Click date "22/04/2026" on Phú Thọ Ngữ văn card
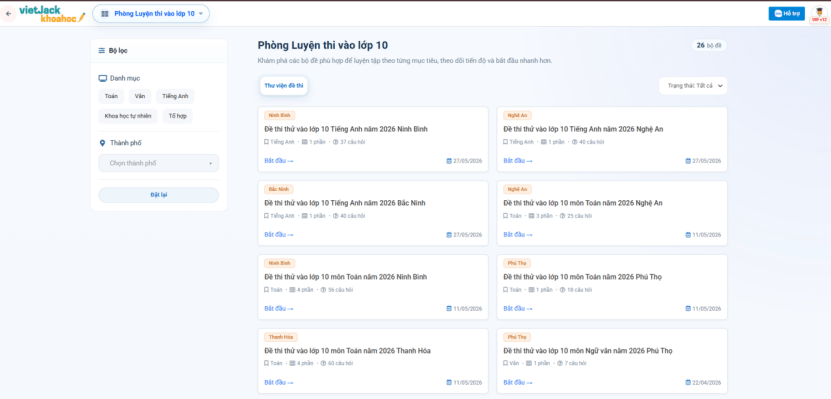Viewport: 831px width, 399px height. (x=706, y=383)
